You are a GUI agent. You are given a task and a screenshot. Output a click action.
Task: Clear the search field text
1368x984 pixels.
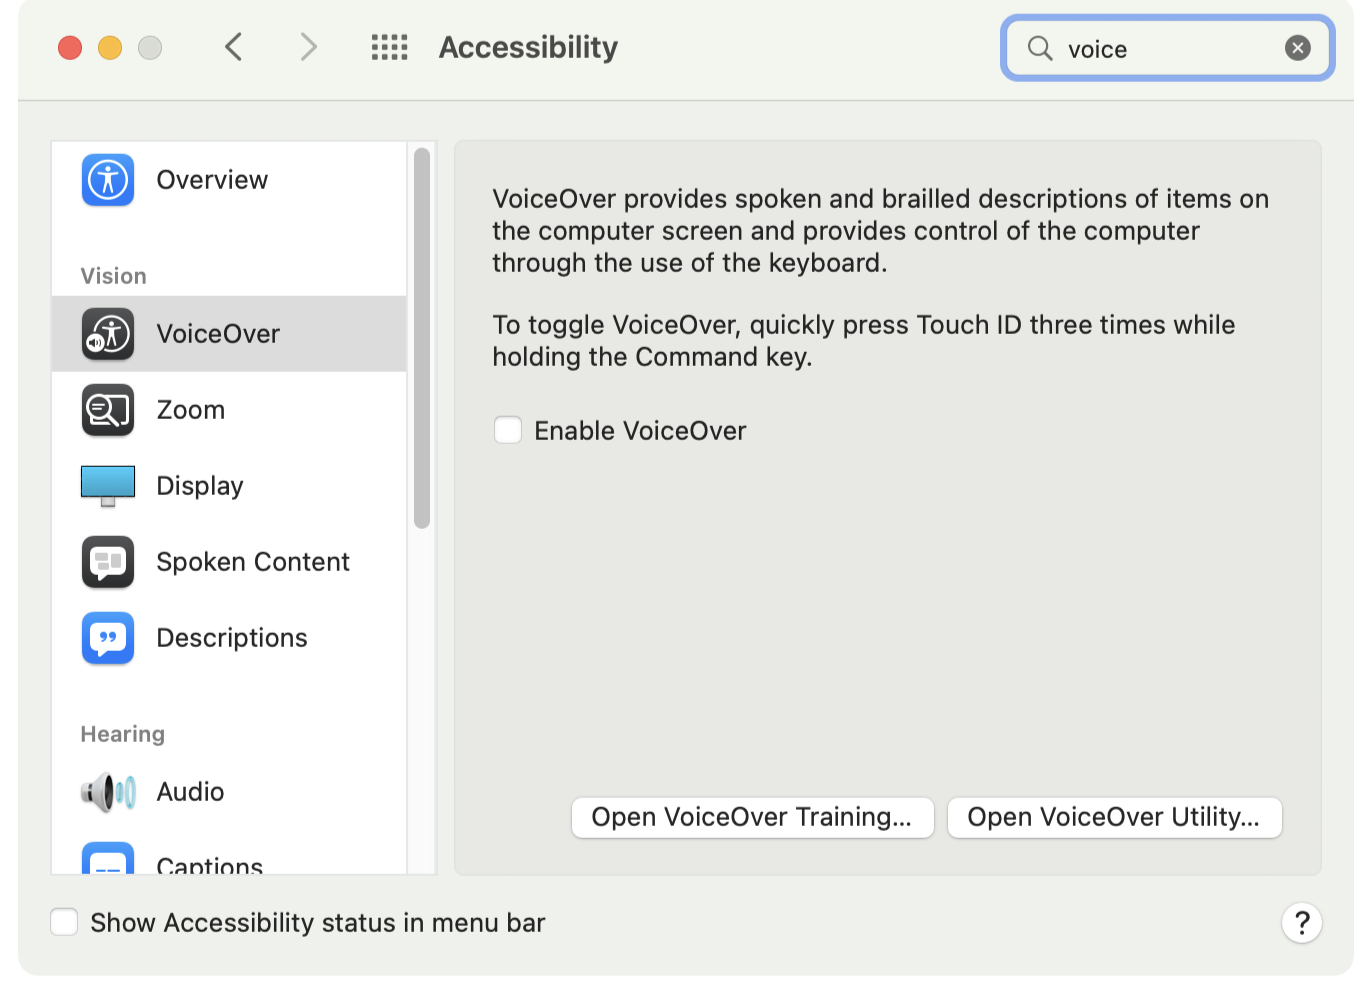[x=1297, y=48]
